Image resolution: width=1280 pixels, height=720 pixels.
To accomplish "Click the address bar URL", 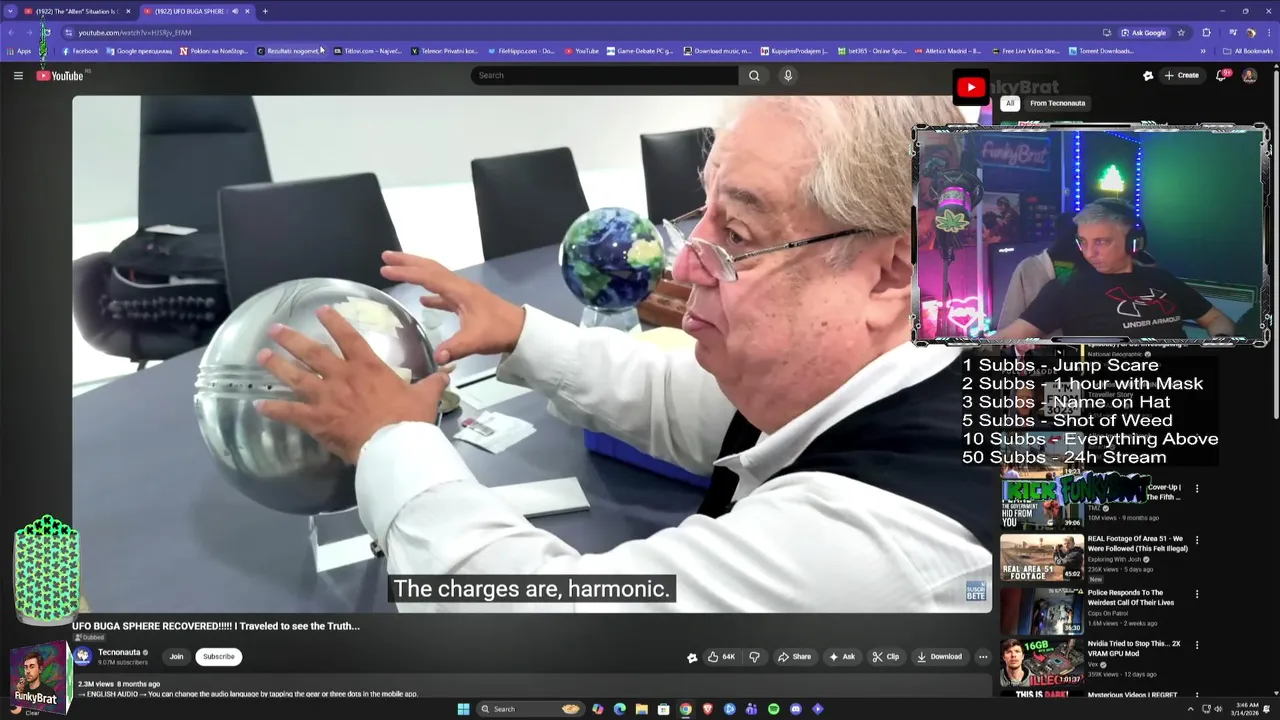I will click(135, 32).
